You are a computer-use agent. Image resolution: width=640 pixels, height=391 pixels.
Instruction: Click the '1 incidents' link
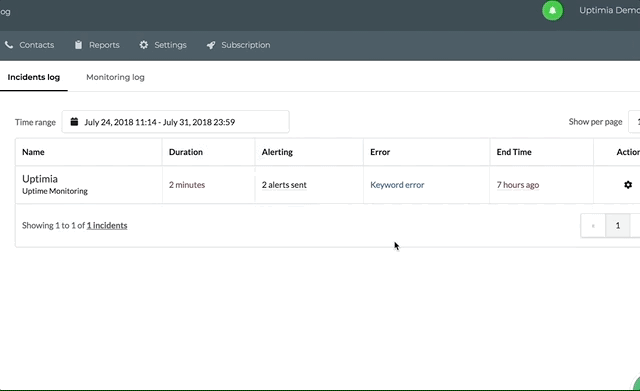point(107,225)
